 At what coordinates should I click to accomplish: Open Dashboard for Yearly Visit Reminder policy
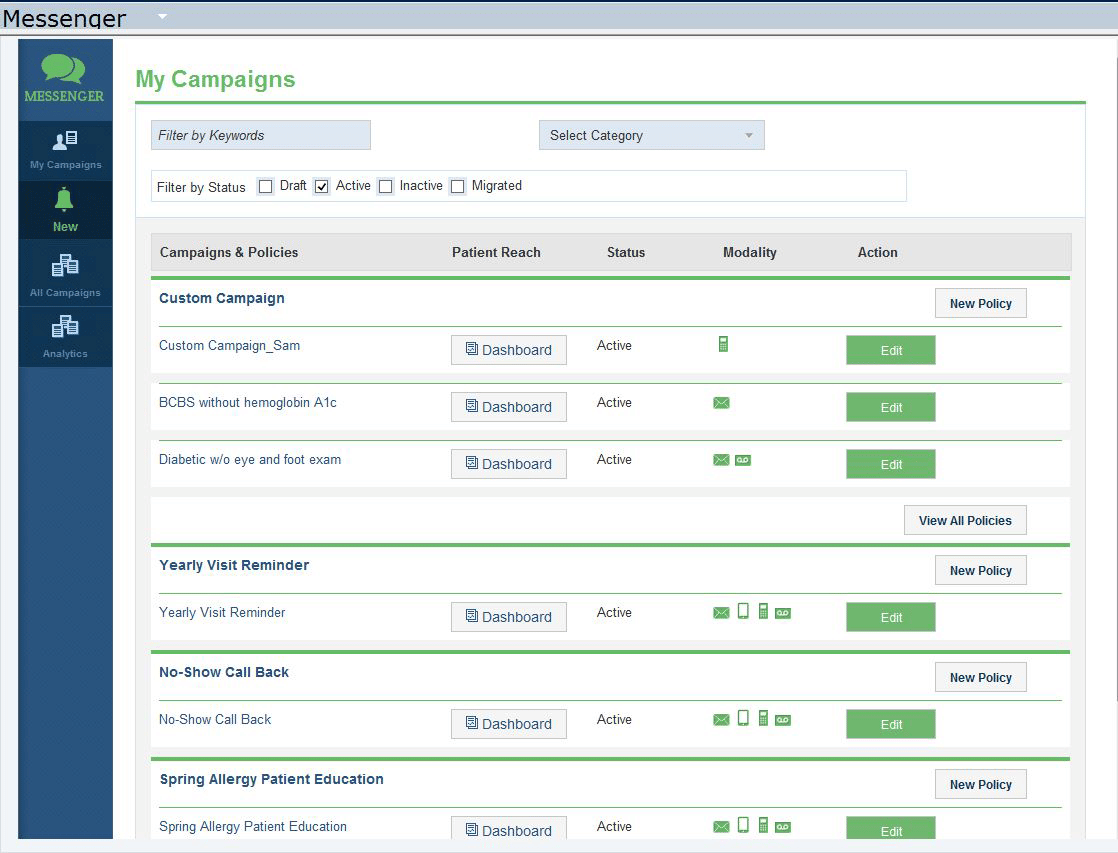(x=509, y=617)
